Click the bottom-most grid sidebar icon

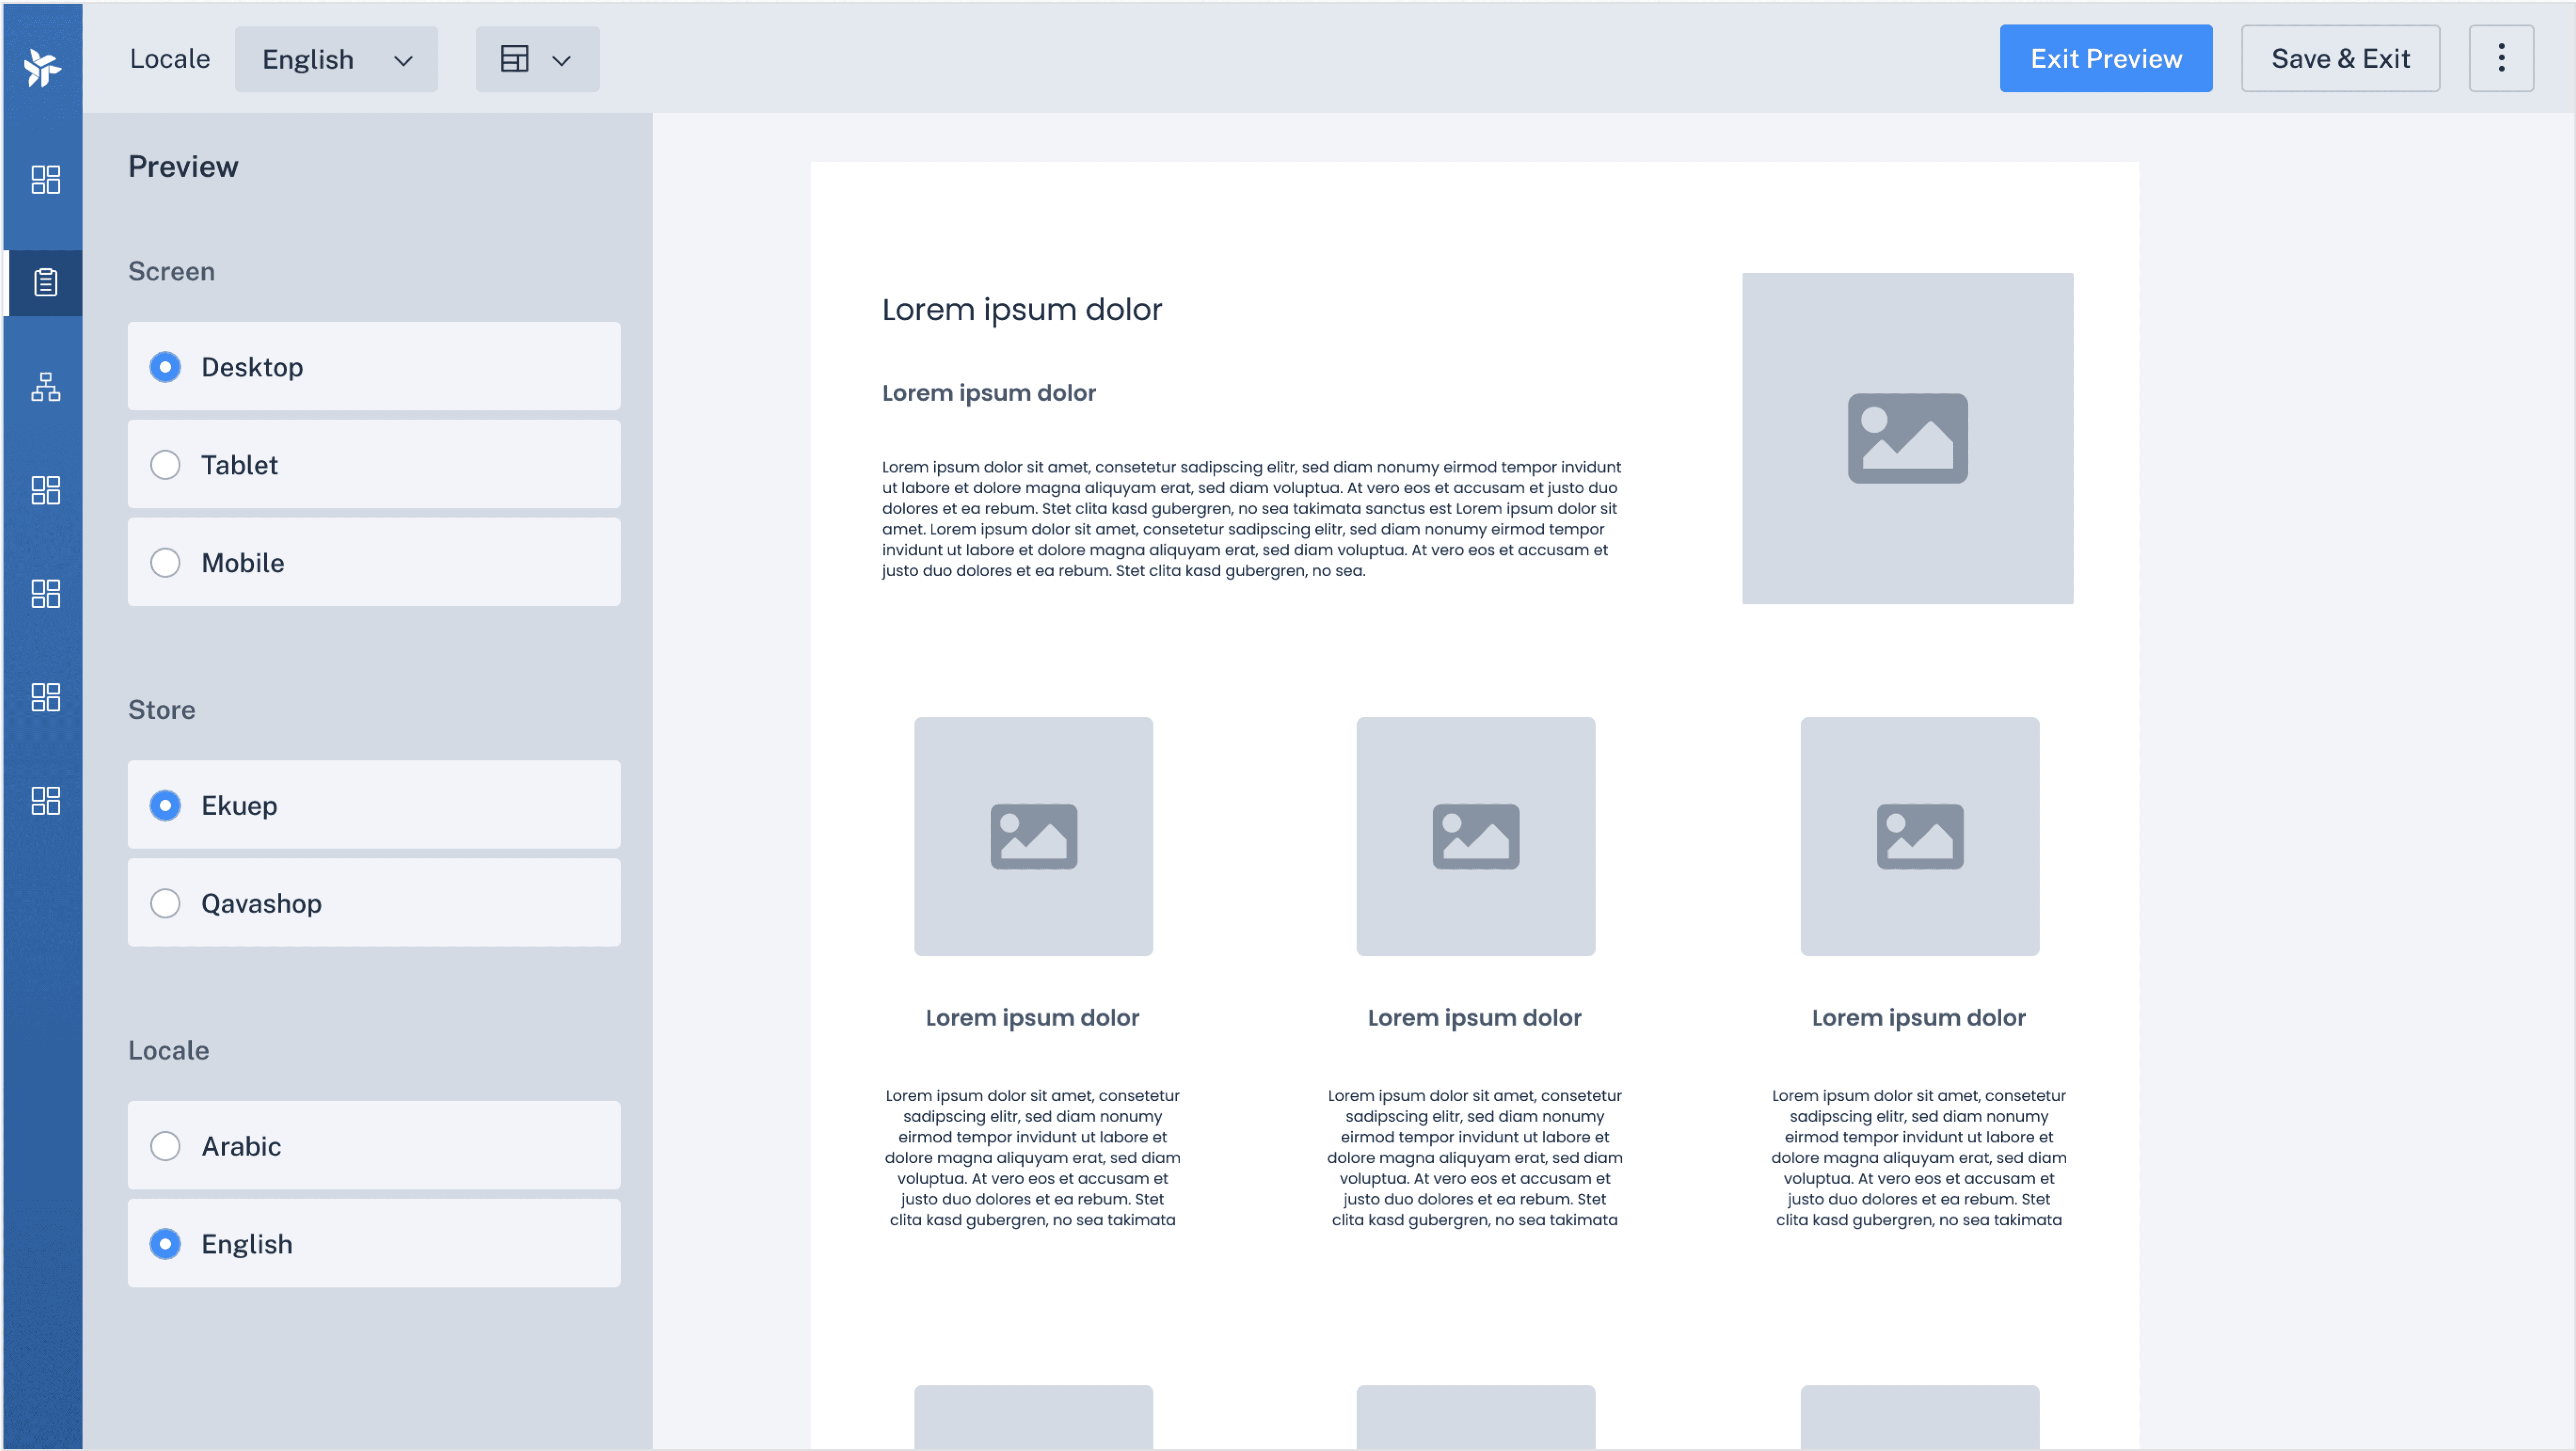click(45, 801)
